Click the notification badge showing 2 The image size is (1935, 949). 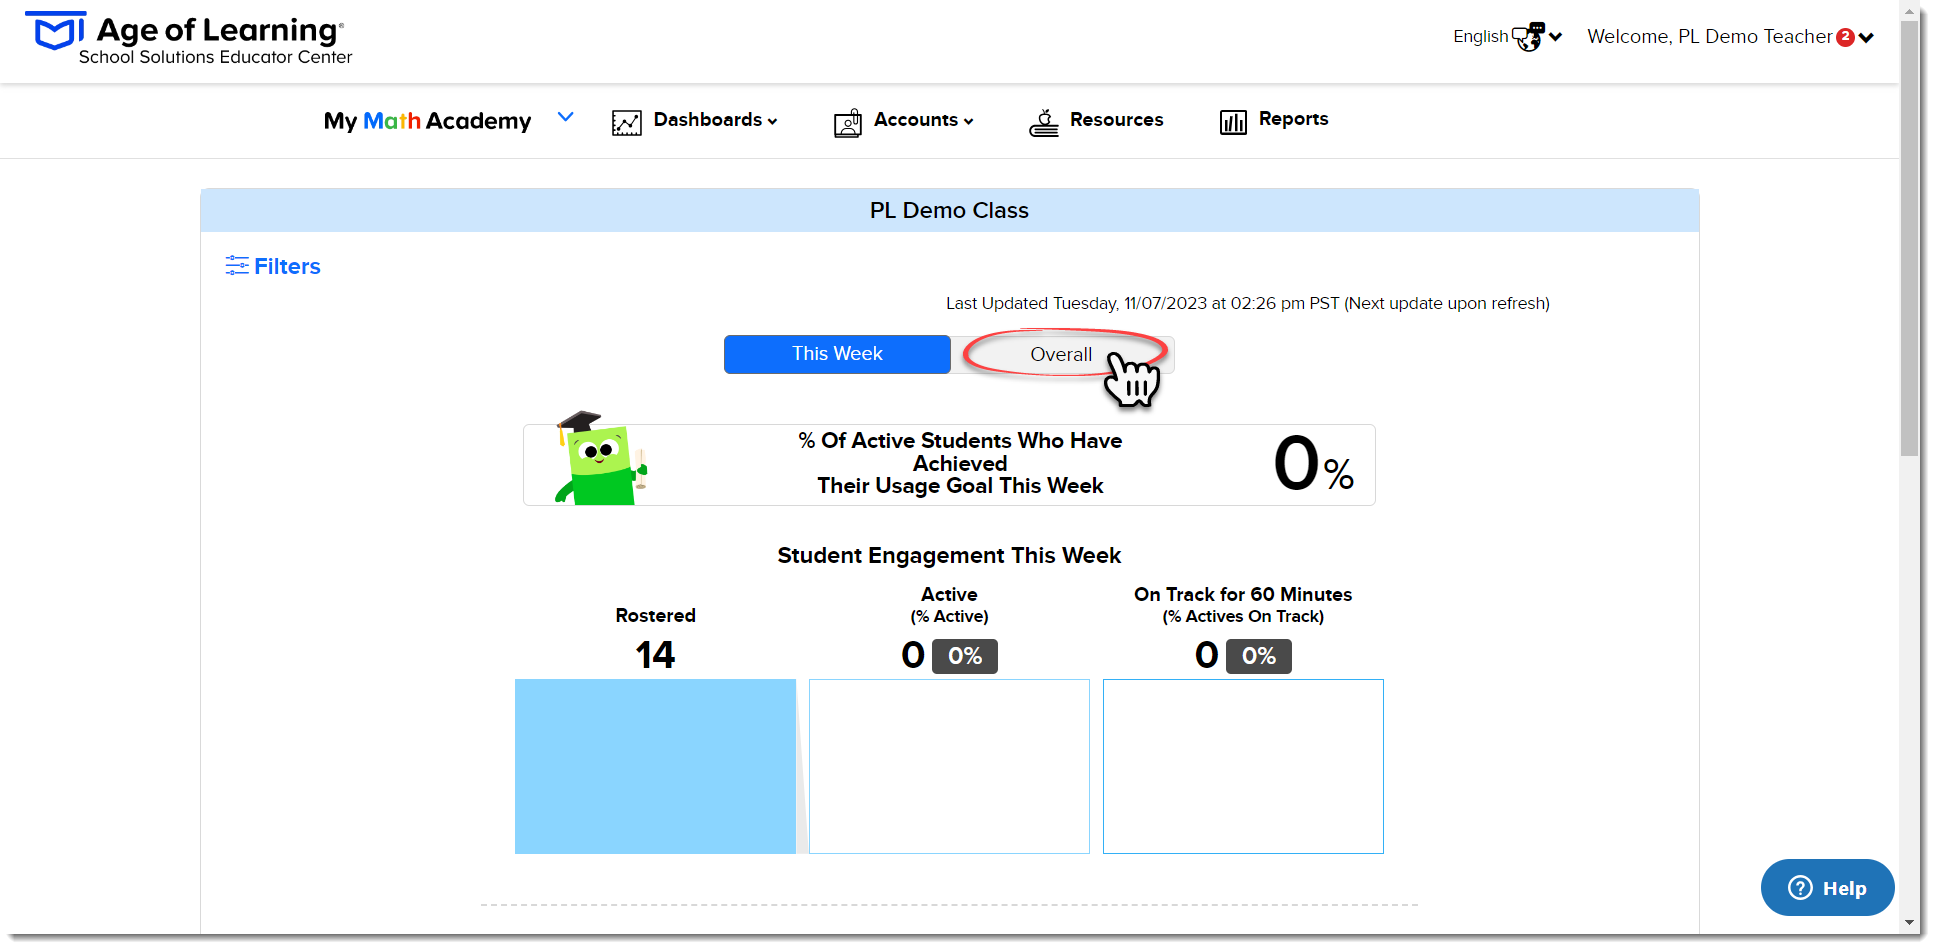click(1846, 37)
